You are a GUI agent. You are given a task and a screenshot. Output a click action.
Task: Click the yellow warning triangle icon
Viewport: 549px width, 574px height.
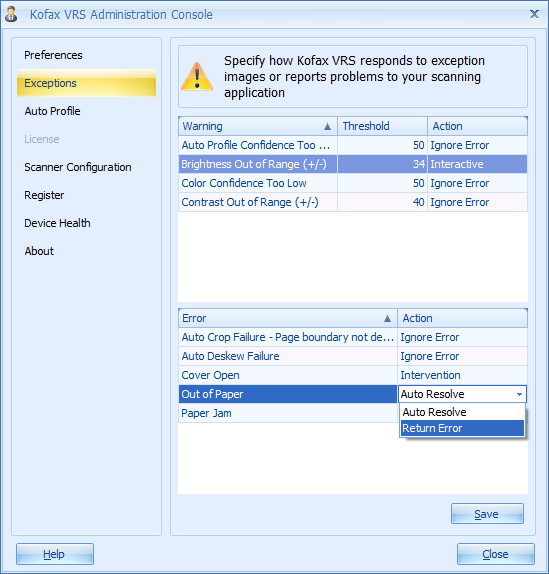click(197, 77)
